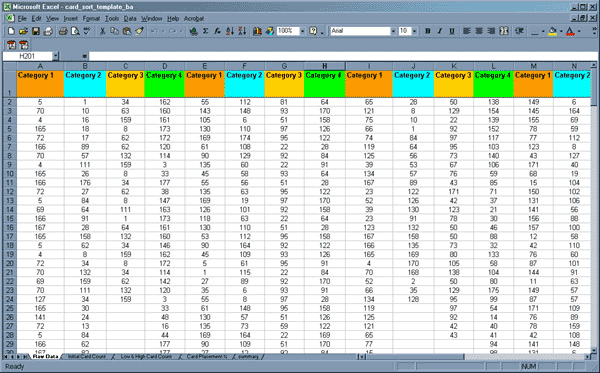Select column H header

pos(324,66)
